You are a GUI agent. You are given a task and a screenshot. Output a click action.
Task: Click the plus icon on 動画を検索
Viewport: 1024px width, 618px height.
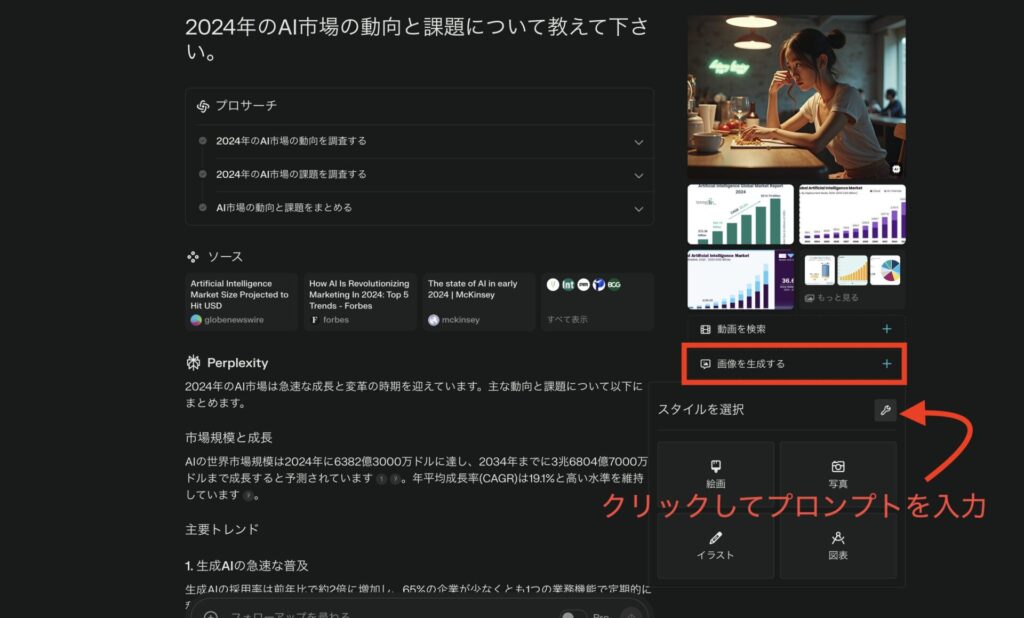click(886, 329)
